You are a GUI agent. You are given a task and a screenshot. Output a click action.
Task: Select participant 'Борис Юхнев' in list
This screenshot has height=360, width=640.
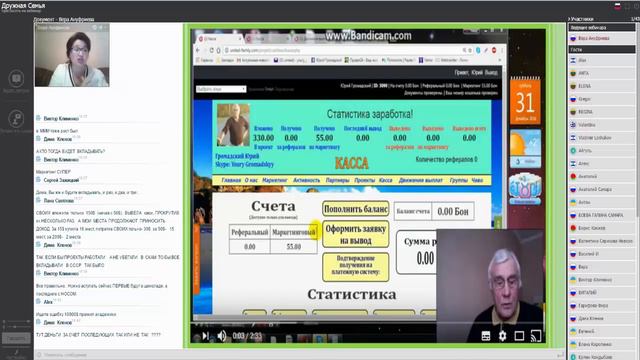[602, 228]
